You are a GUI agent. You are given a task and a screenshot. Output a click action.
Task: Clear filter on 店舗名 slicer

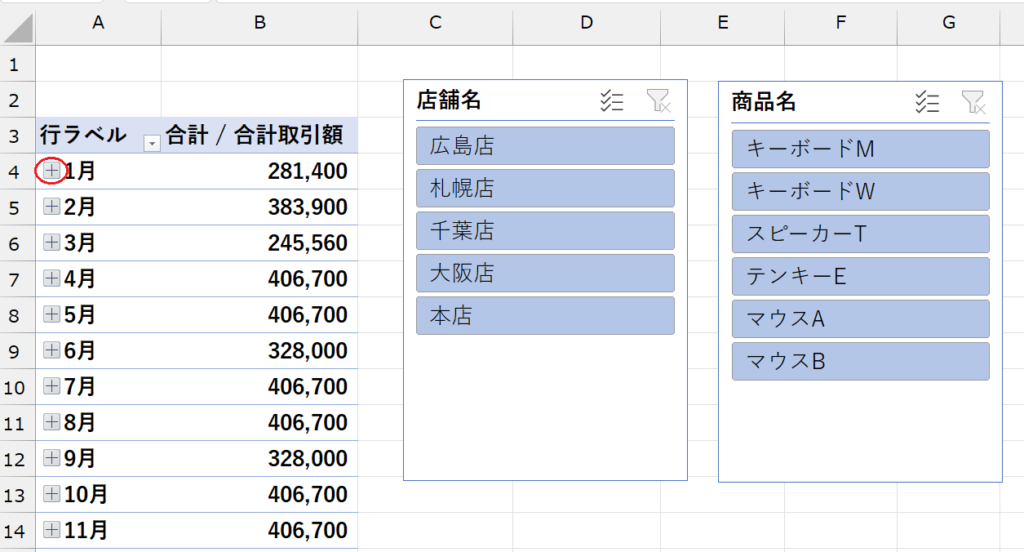click(x=658, y=100)
